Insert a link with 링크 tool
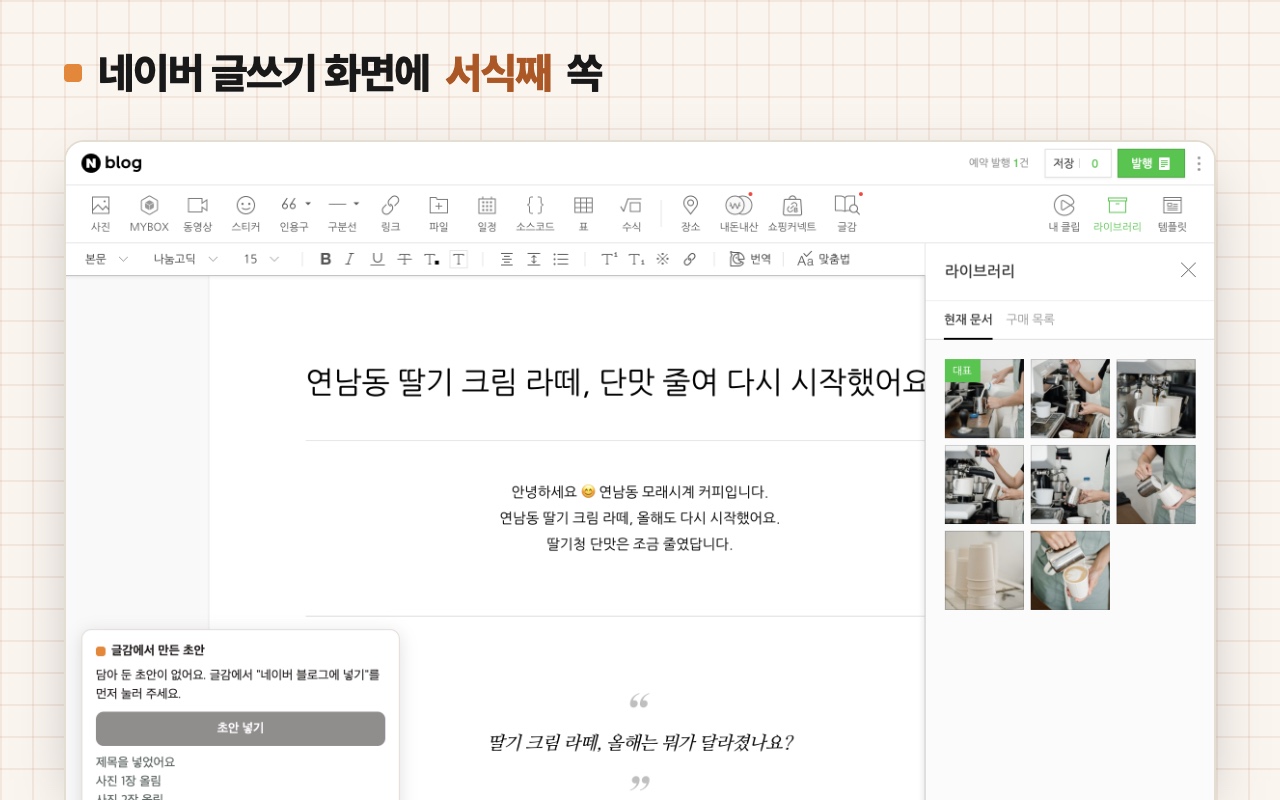The height and width of the screenshot is (800, 1280). 390,213
